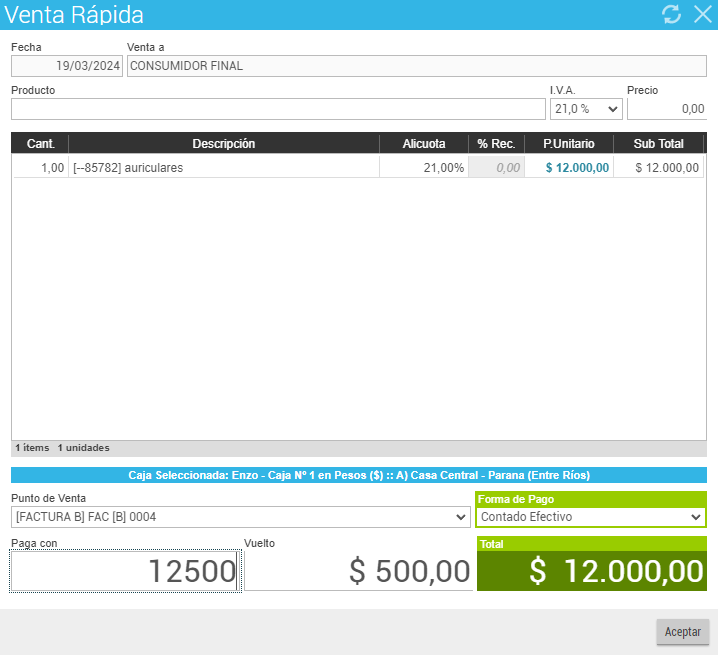This screenshot has width=718, height=655.
Task: Expand the Punto de Venta dropdown
Action: pos(240,517)
